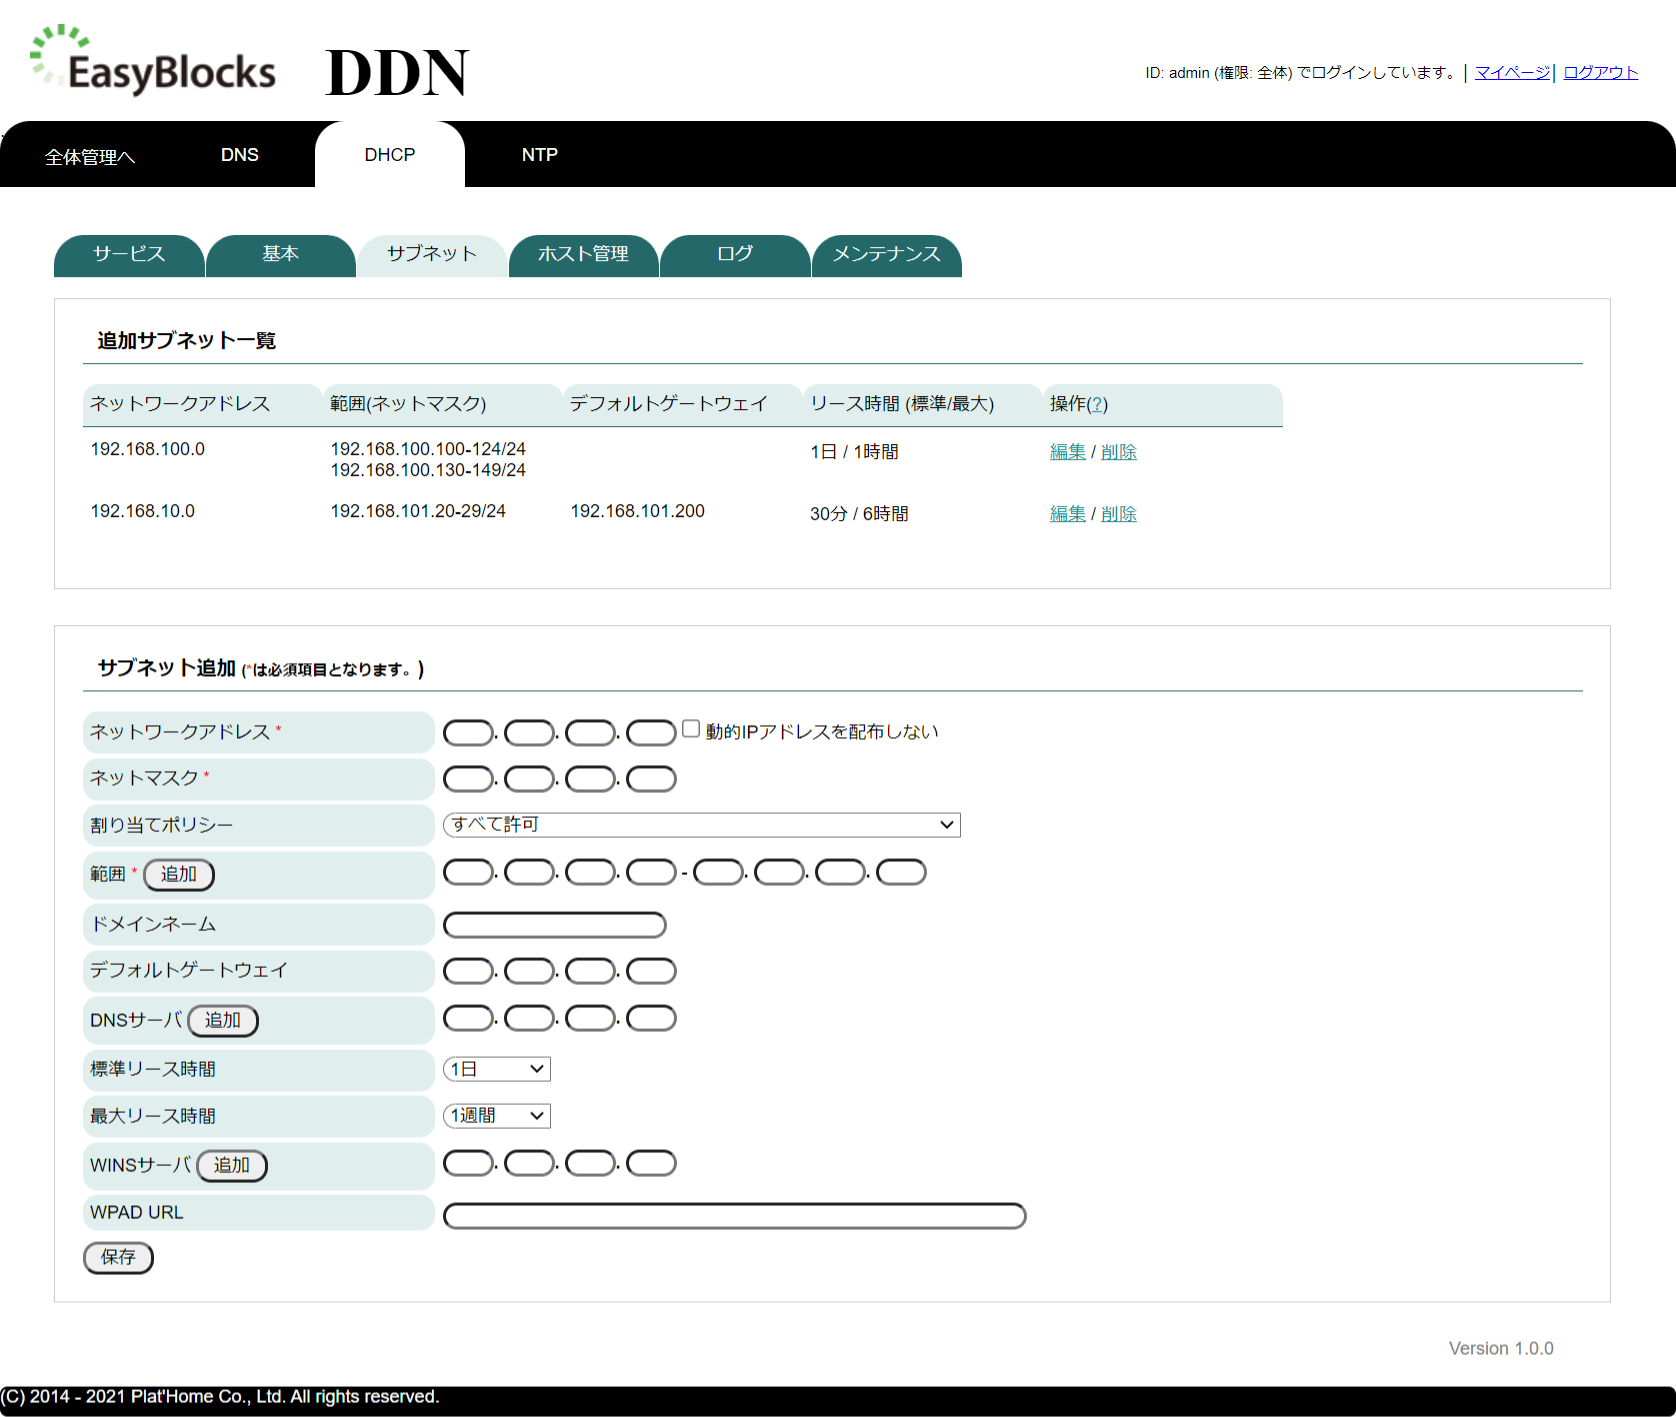This screenshot has width=1676, height=1417.
Task: Edit the 192.168.100.0 subnet row
Action: pyautogui.click(x=1067, y=452)
